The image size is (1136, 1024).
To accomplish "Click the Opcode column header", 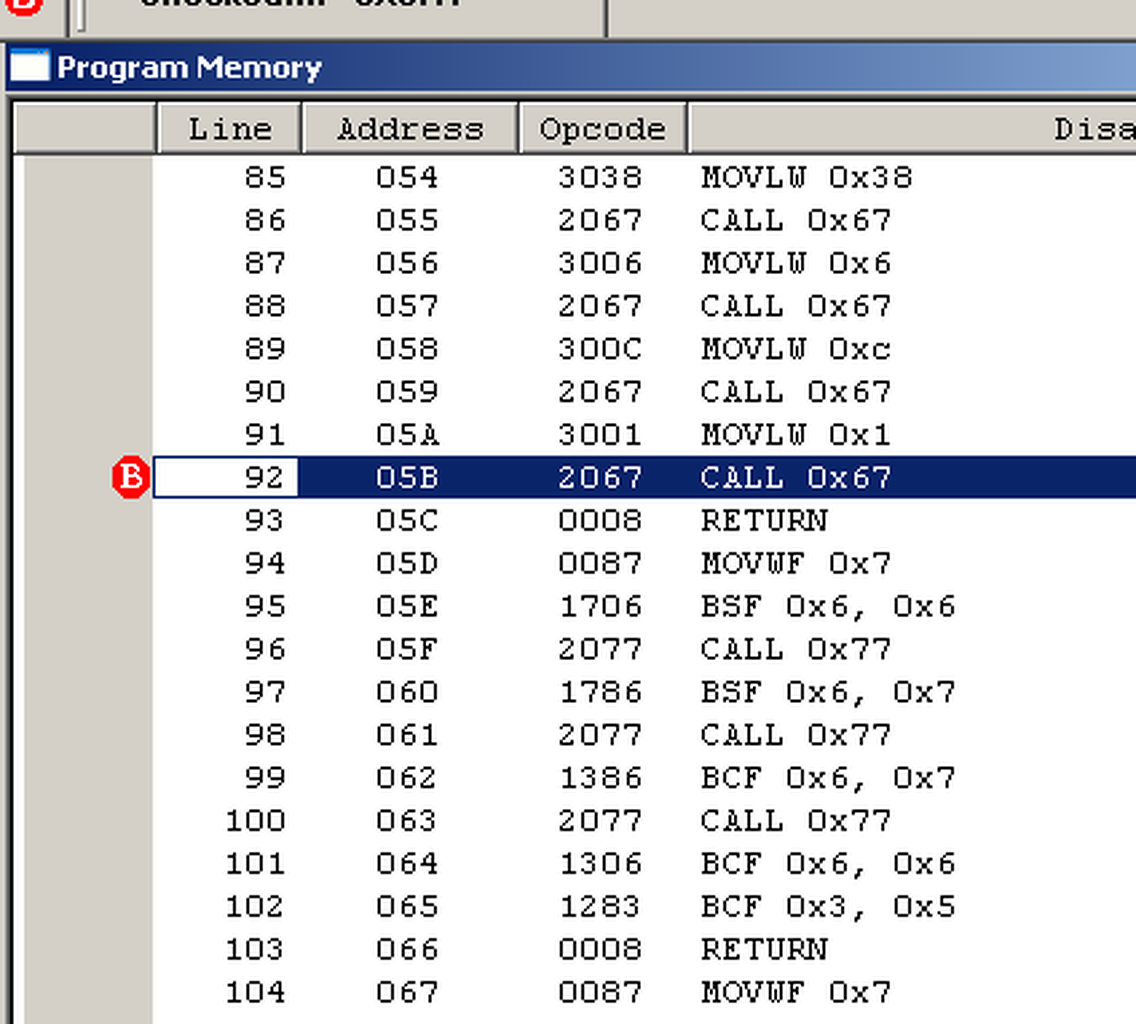I will coord(602,129).
